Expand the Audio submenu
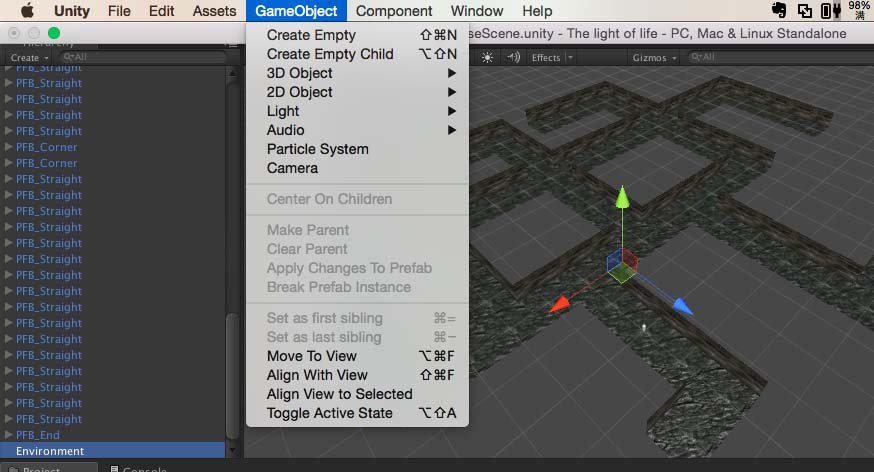Viewport: 874px width, 472px height. pyautogui.click(x=357, y=130)
